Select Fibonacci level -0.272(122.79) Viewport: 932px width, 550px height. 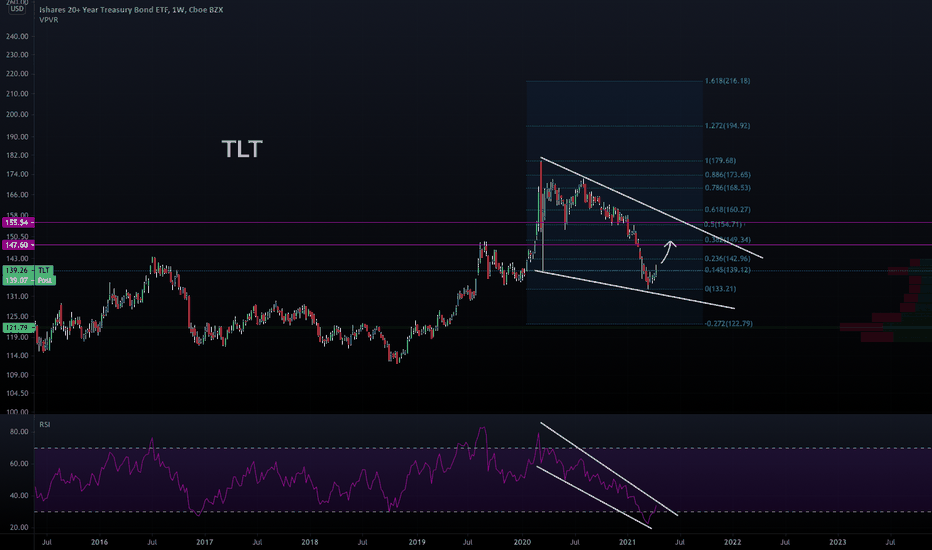[x=728, y=323]
